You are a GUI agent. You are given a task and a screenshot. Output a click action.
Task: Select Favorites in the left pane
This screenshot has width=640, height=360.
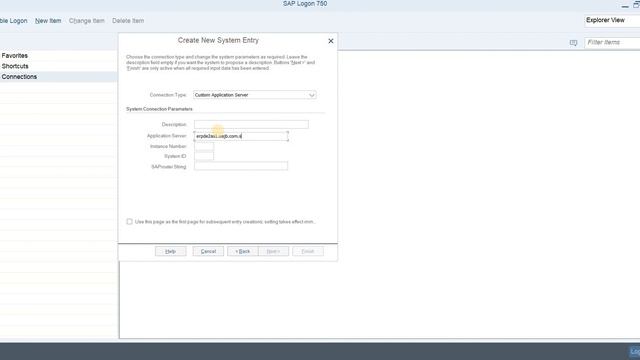coord(15,56)
